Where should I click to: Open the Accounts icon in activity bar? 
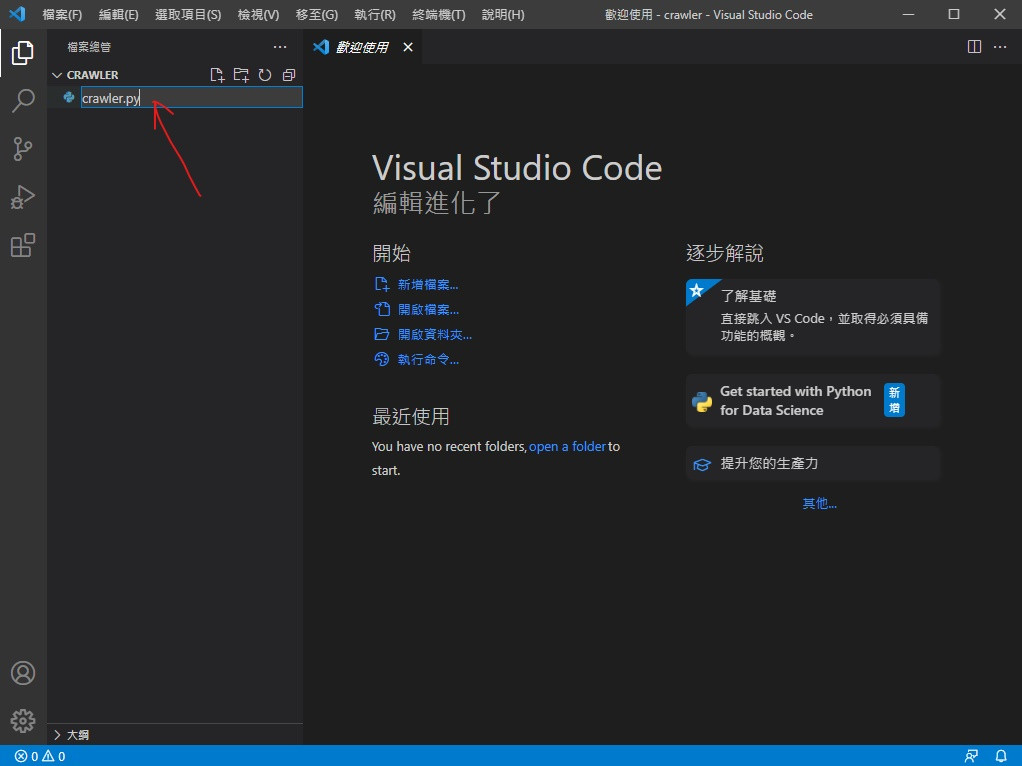coord(23,673)
